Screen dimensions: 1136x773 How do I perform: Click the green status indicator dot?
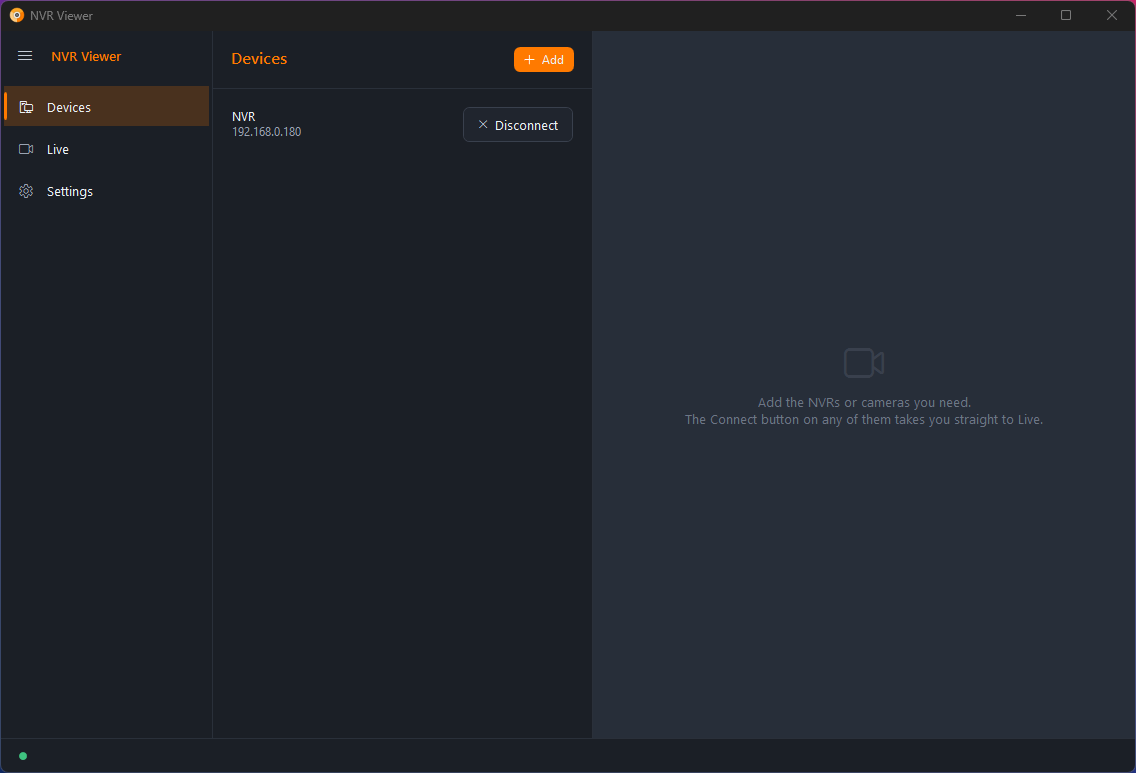(23, 756)
